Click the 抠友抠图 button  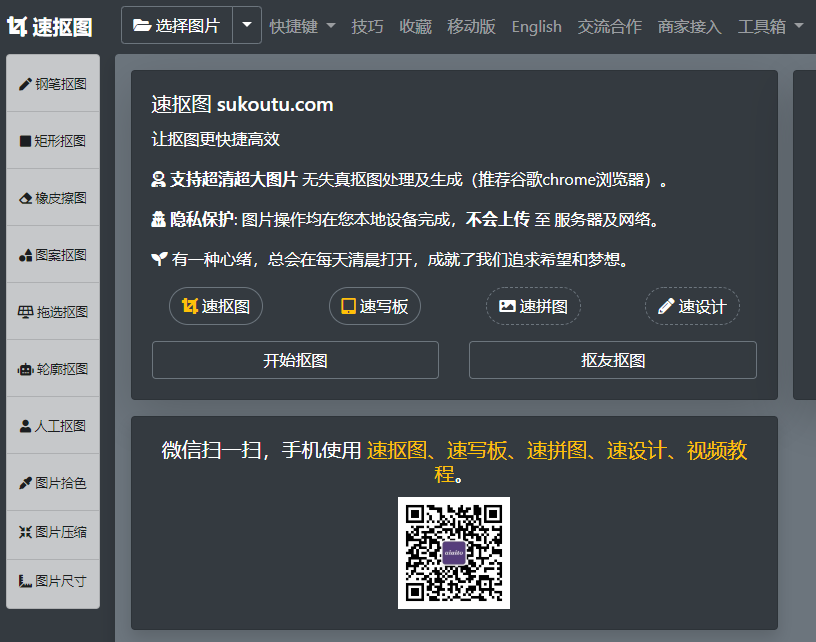click(x=613, y=360)
